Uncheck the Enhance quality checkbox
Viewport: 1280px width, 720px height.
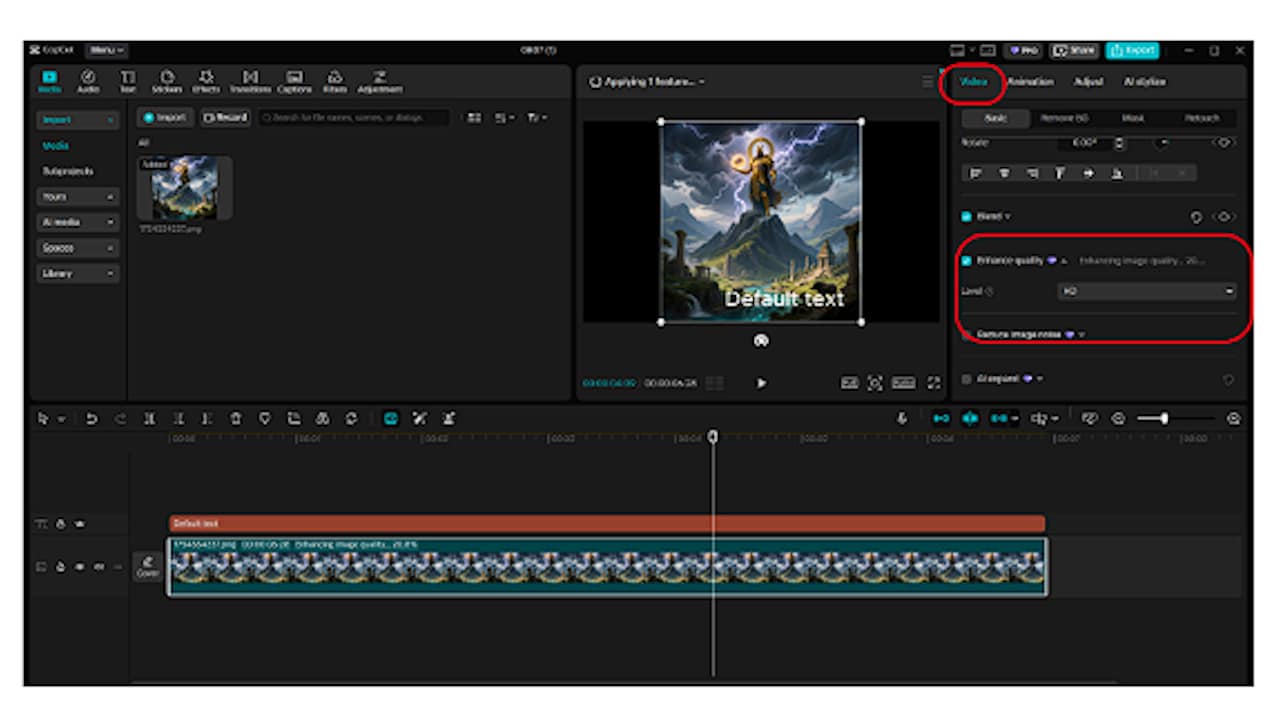coord(966,261)
